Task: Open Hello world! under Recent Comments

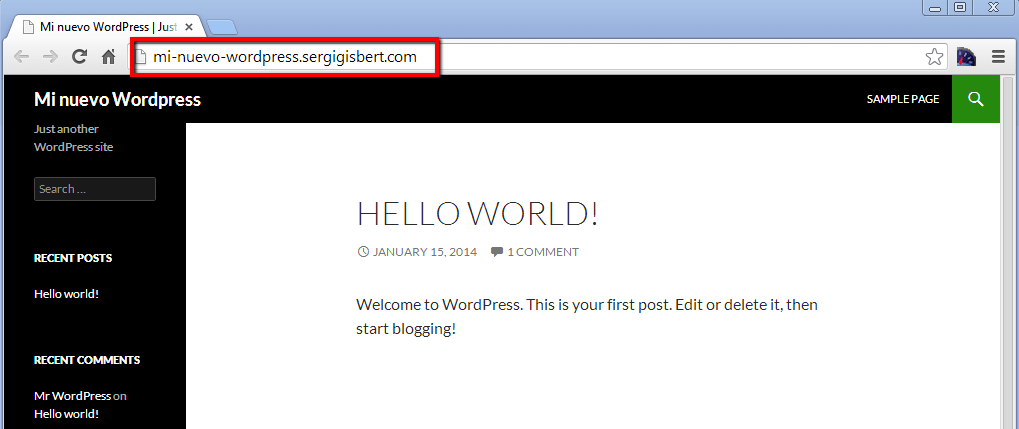Action: (66, 413)
